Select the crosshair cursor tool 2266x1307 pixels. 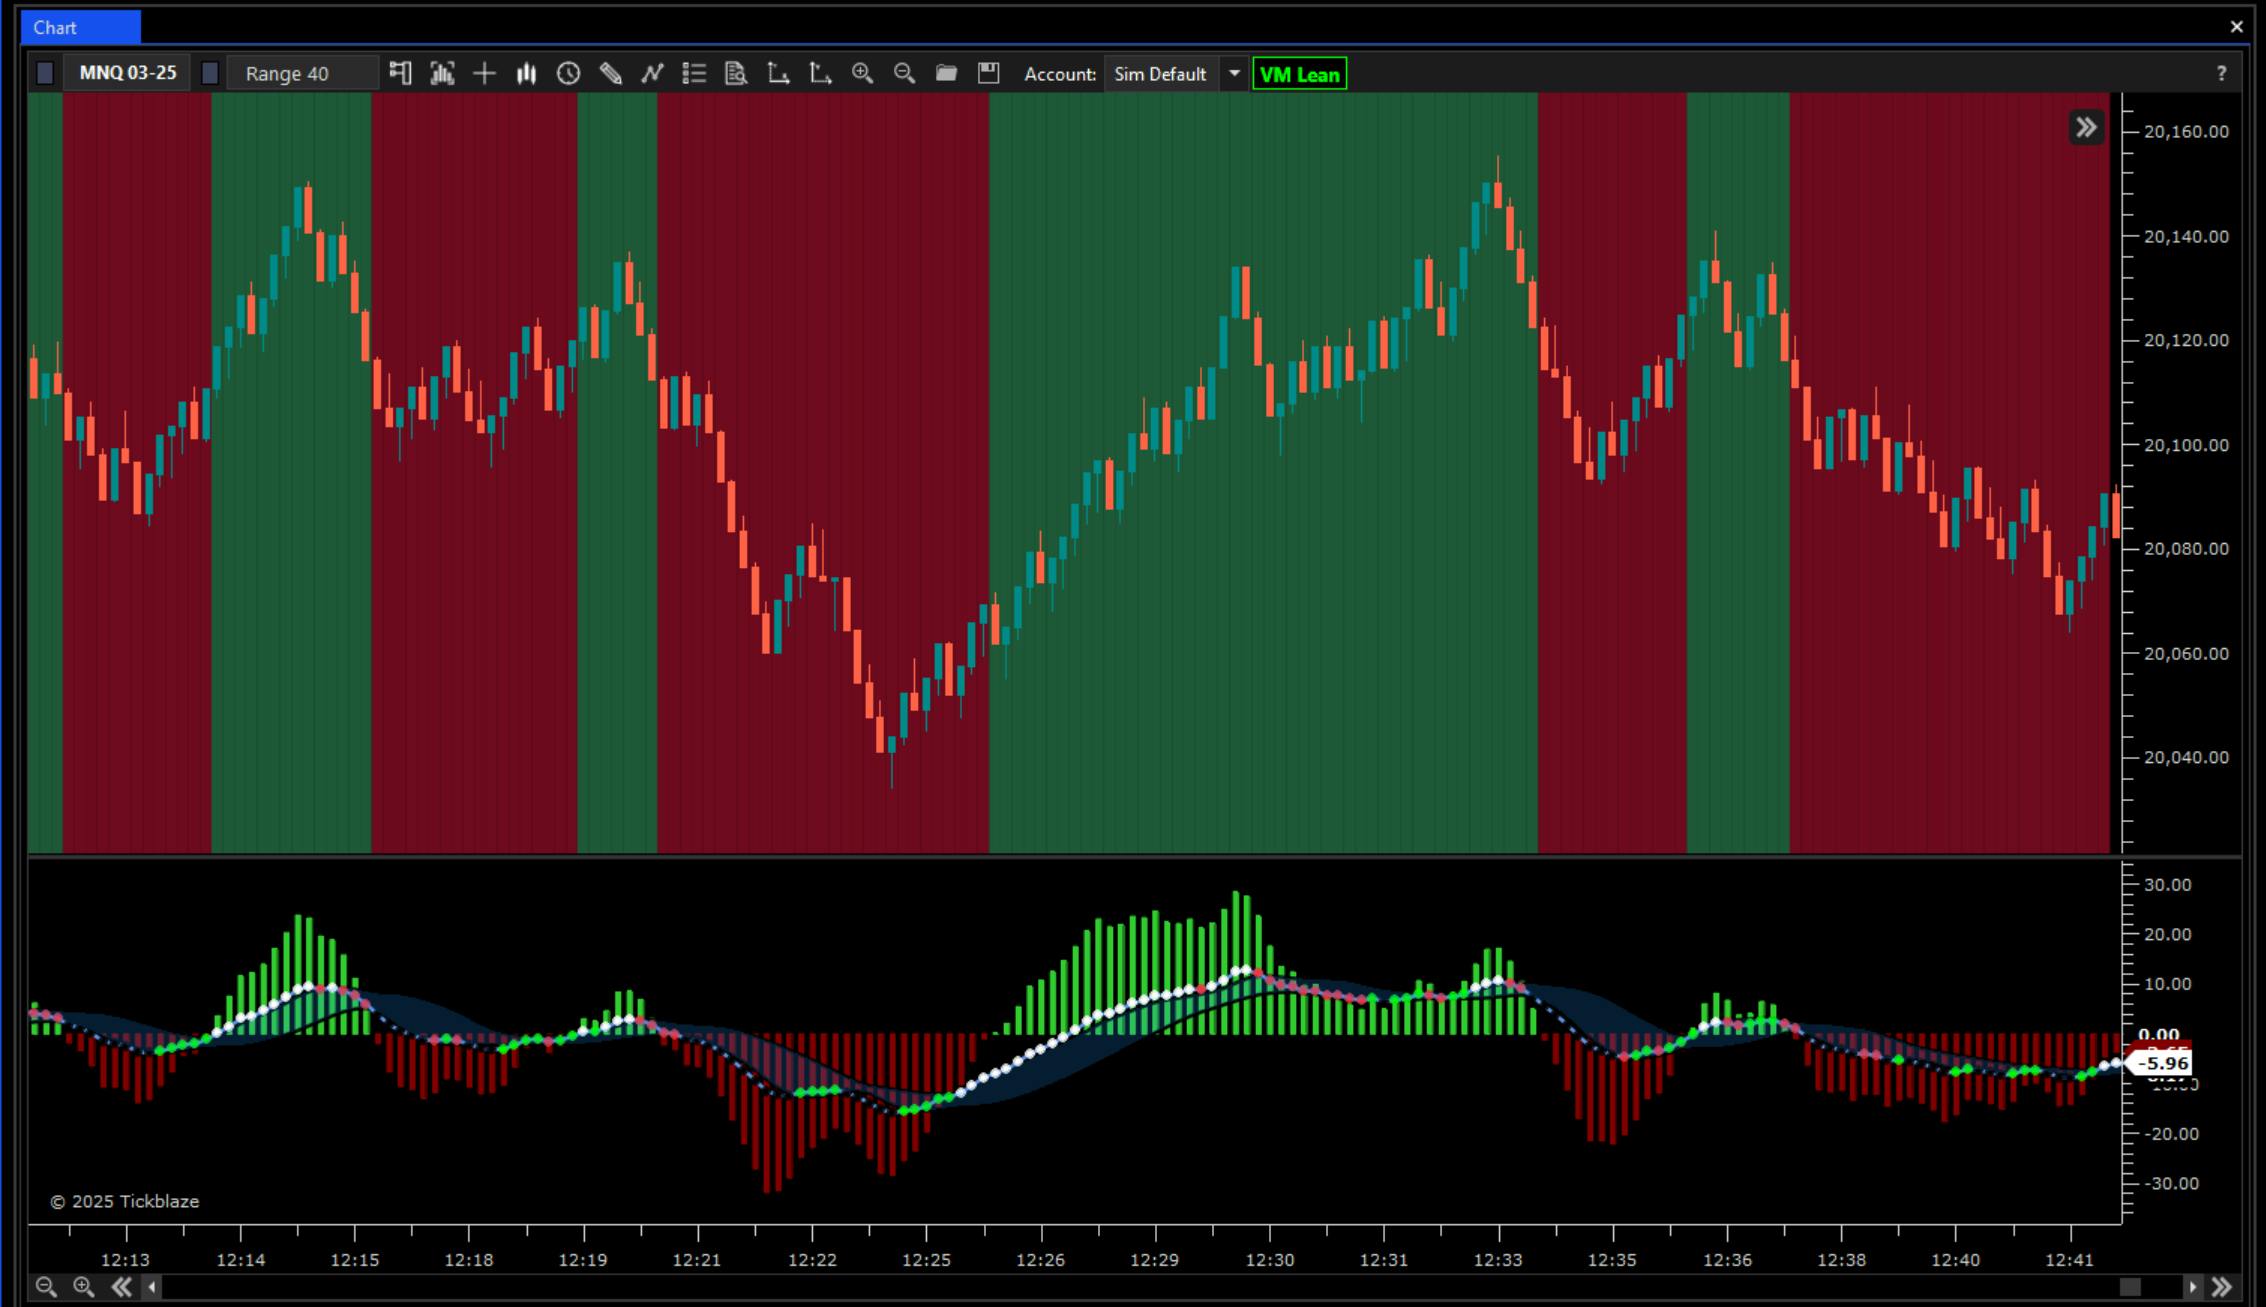pos(484,73)
